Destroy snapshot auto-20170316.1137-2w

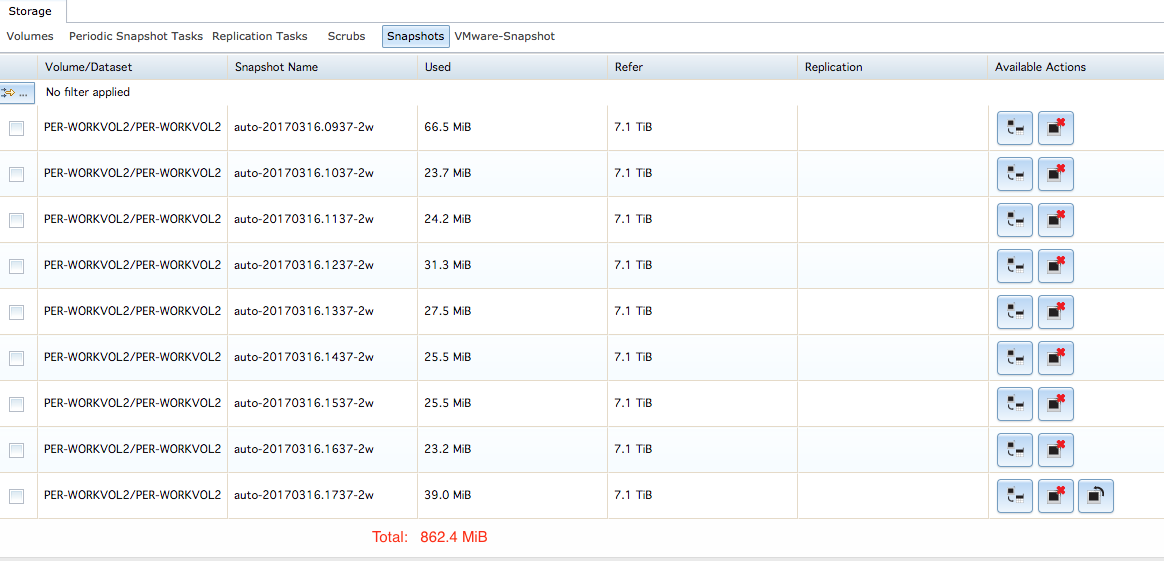(1056, 220)
